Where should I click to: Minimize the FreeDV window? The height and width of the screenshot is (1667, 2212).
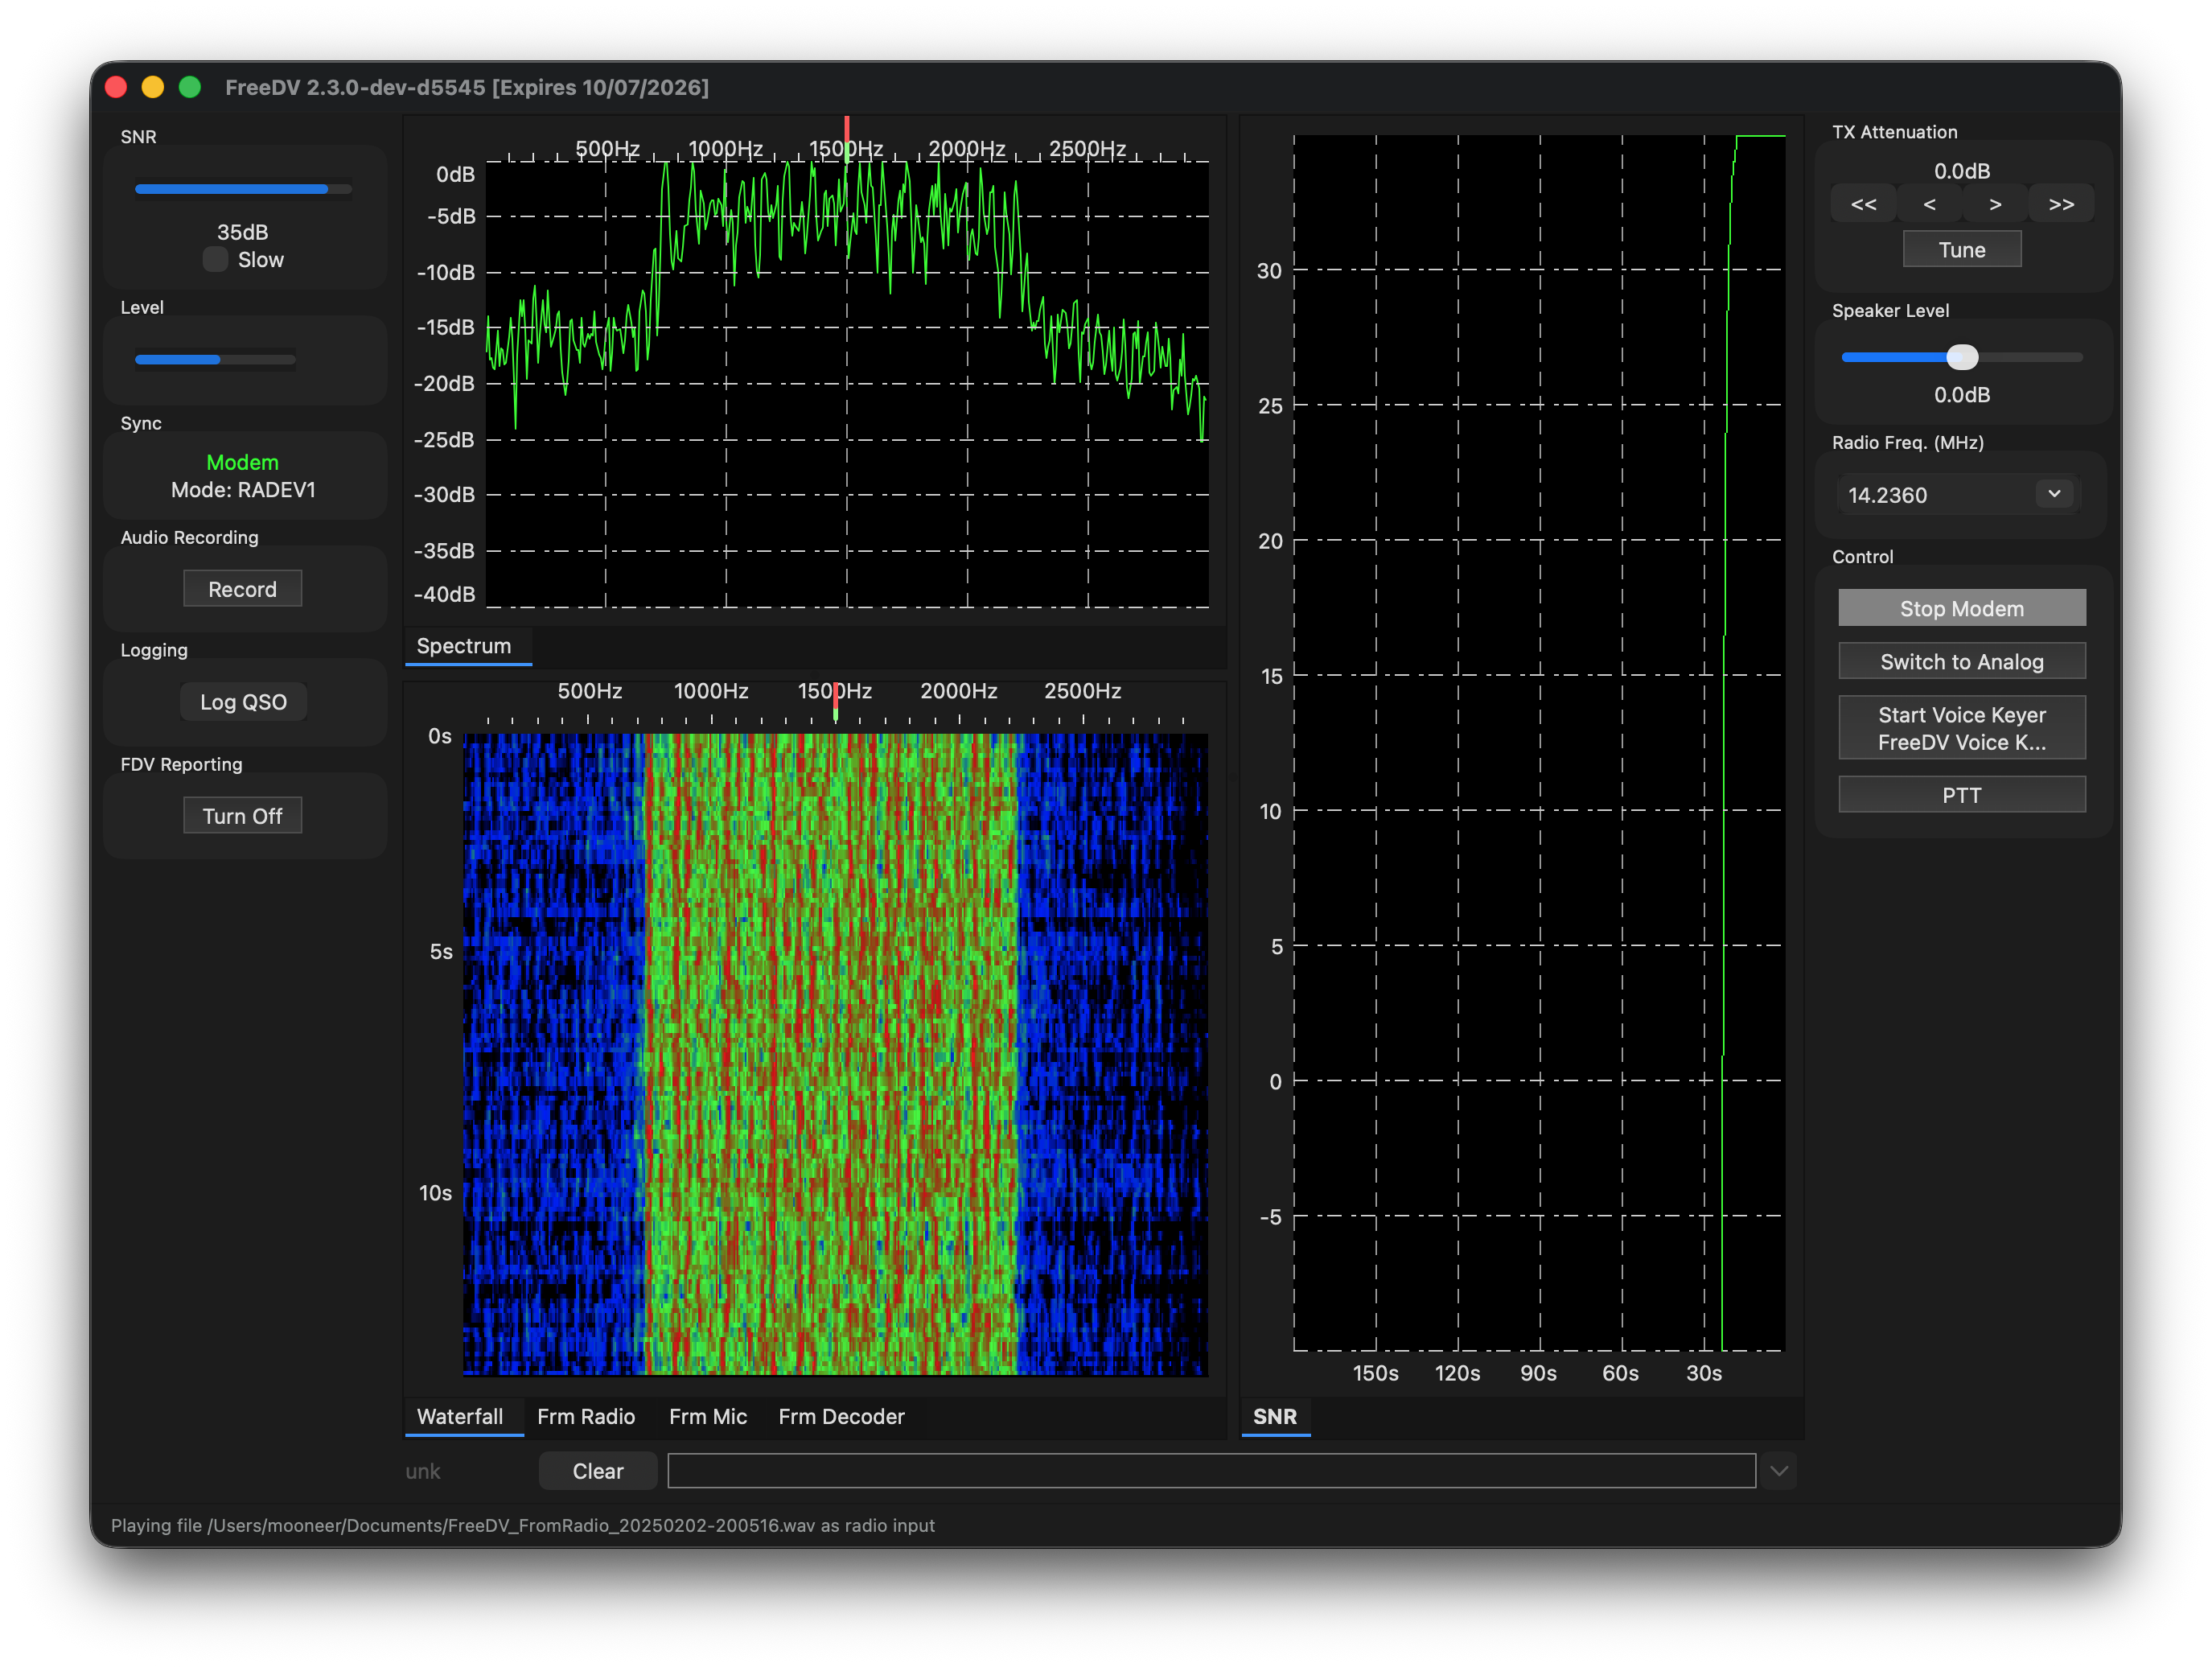[x=153, y=87]
